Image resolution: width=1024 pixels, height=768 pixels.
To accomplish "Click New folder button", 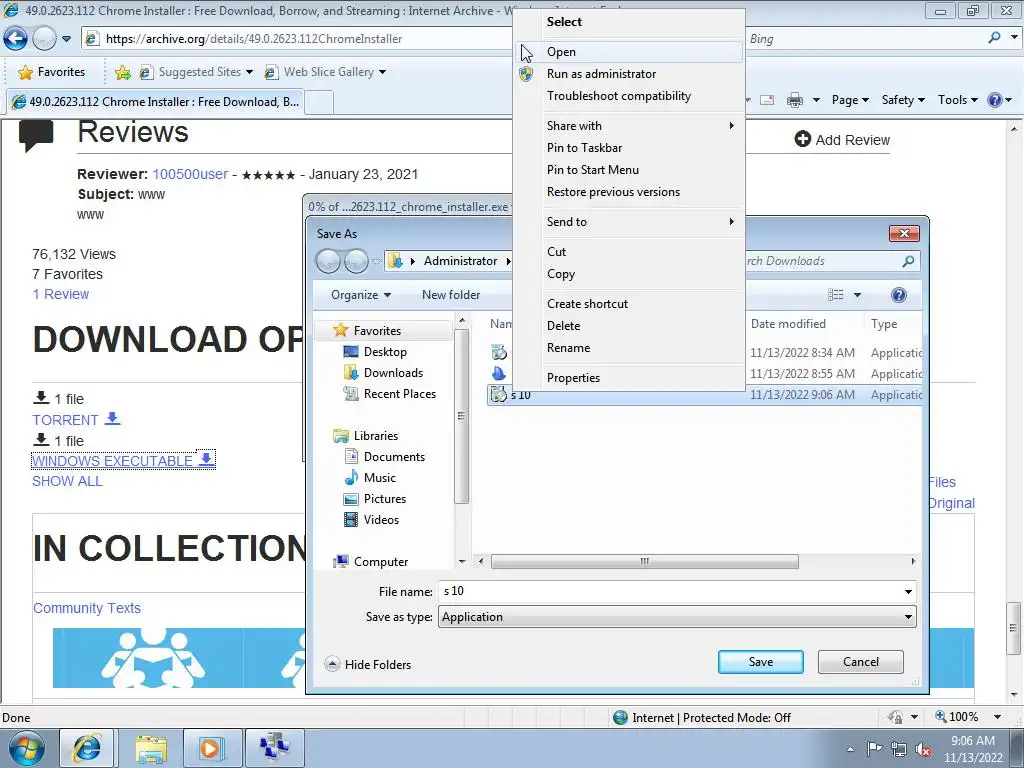I will (451, 295).
